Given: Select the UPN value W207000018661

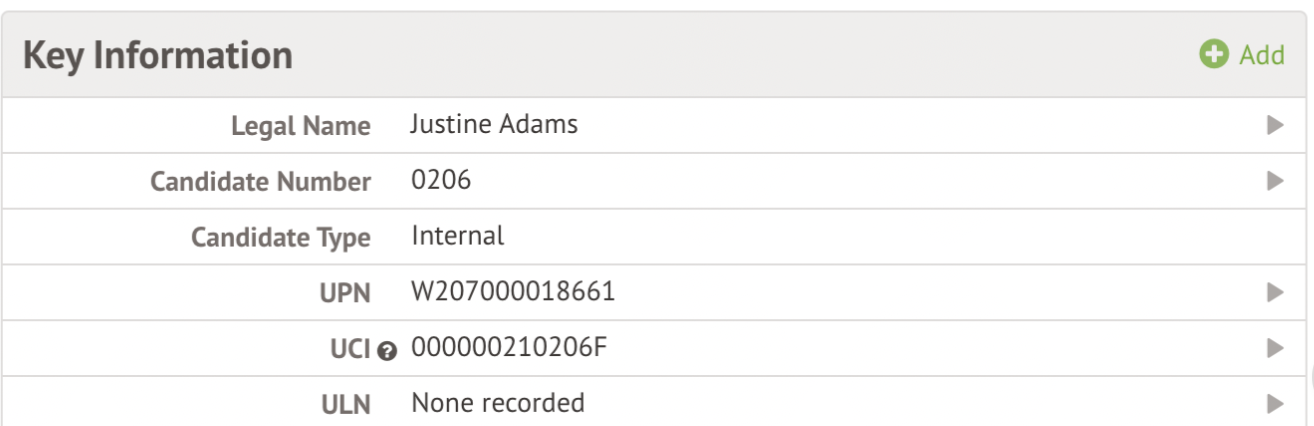Looking at the screenshot, I should (x=513, y=292).
